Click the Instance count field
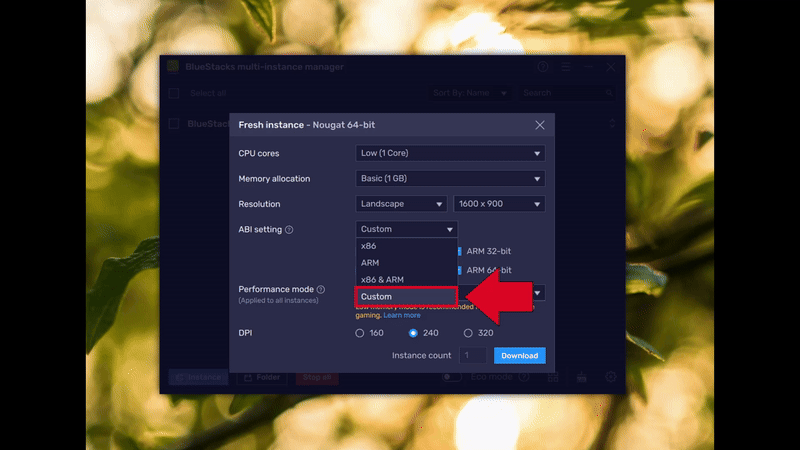The height and width of the screenshot is (450, 800). tap(472, 356)
